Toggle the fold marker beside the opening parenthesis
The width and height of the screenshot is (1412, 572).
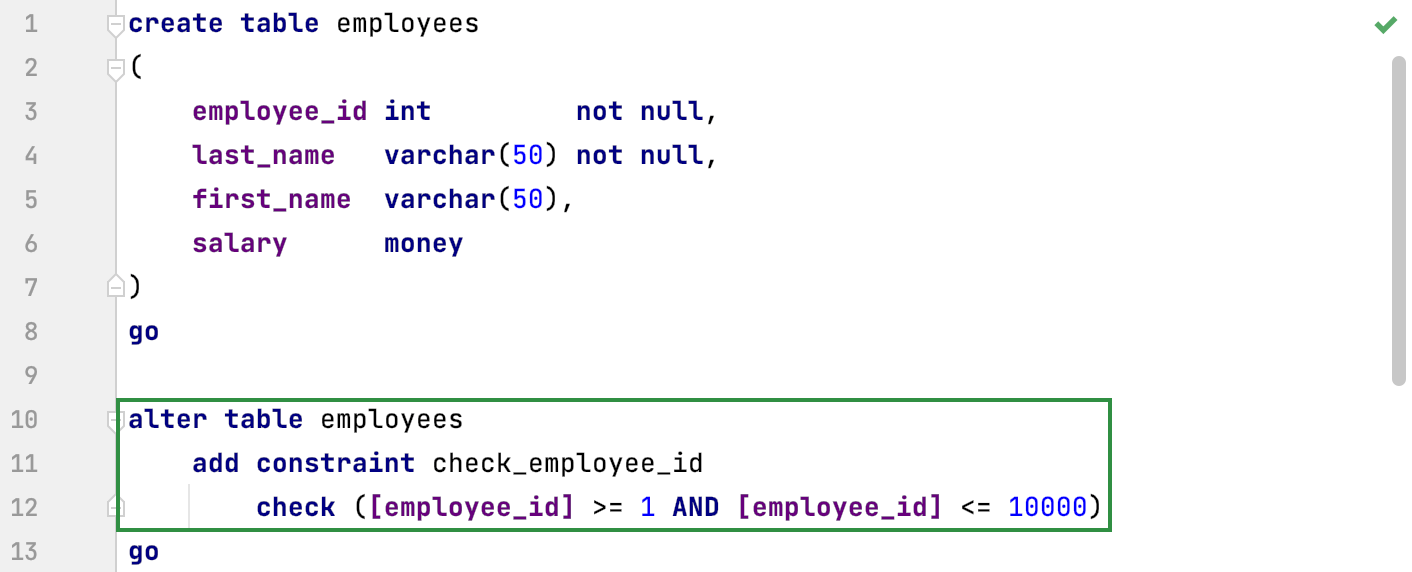(116, 69)
